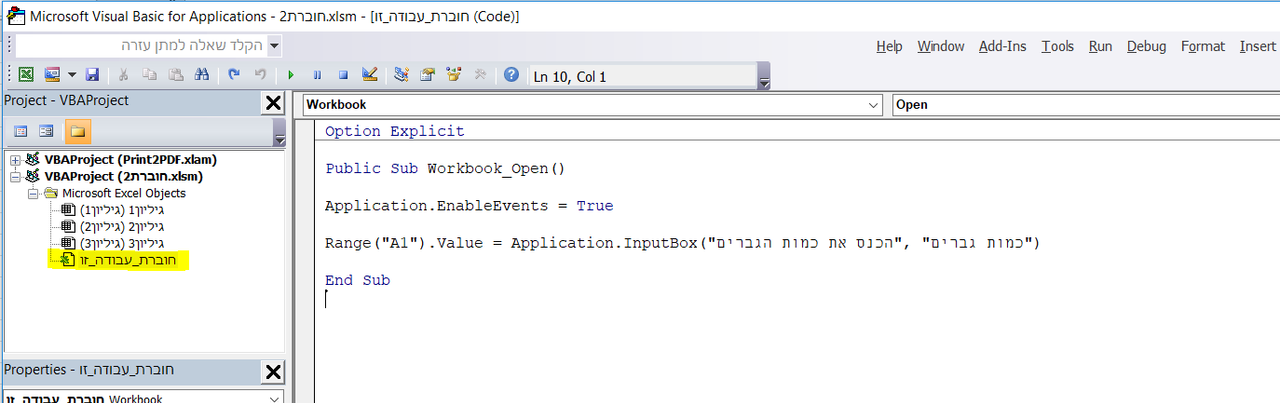The width and height of the screenshot is (1280, 403).
Task: Open the Object Browser icon
Action: click(x=454, y=75)
